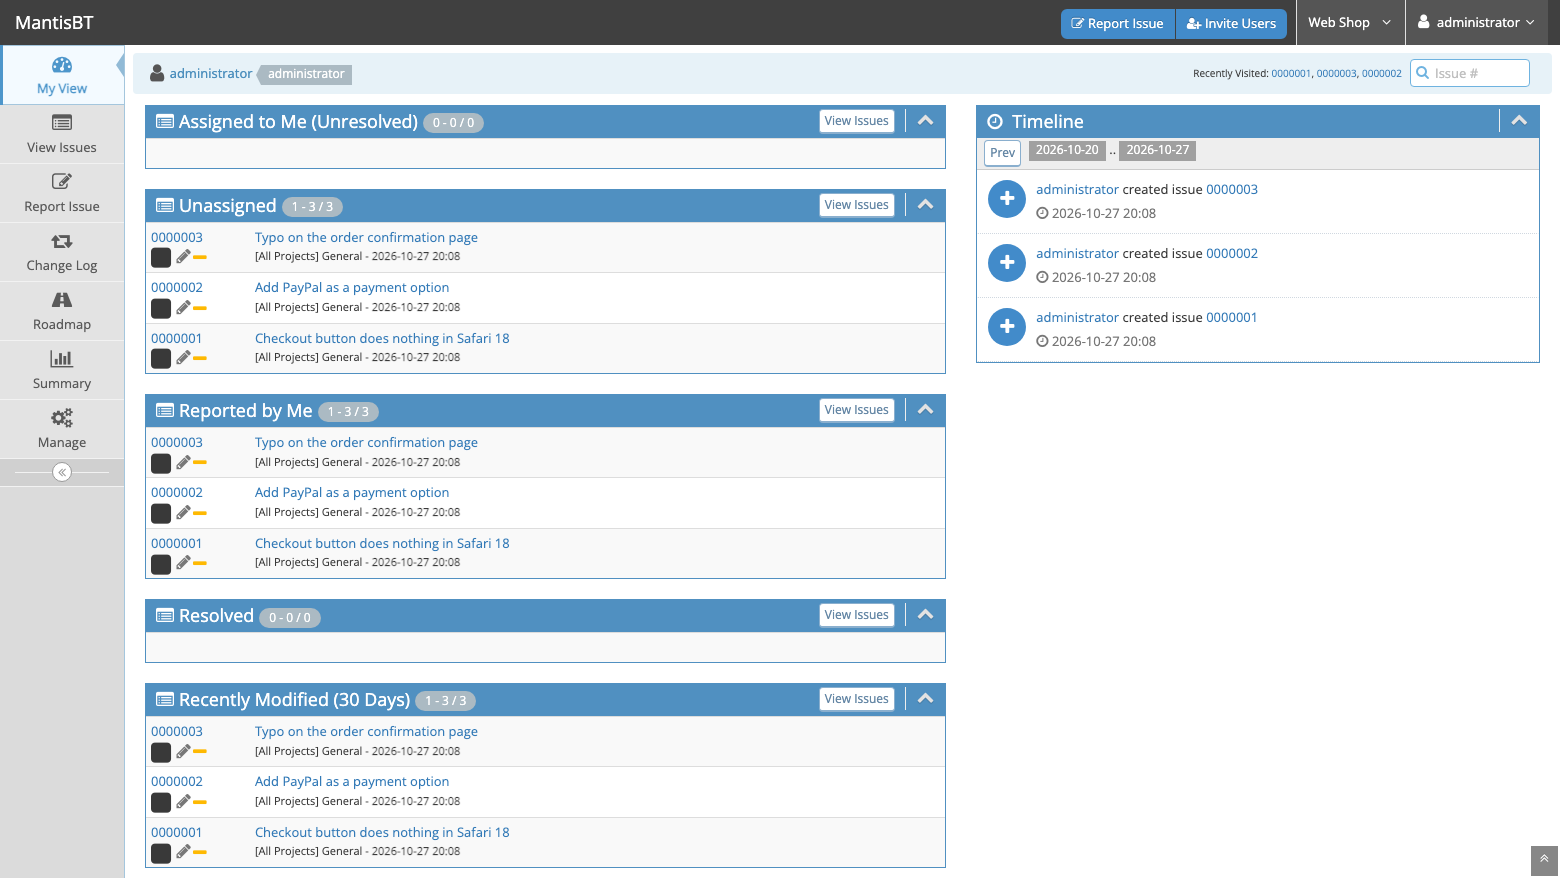Click the Roadmap road icon

pos(62,300)
